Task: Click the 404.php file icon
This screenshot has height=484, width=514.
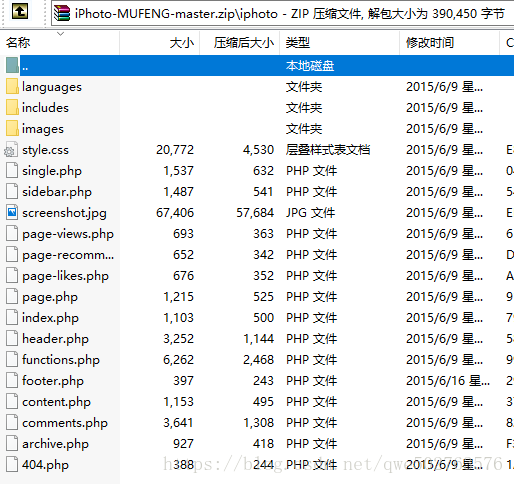Action: click(12, 464)
